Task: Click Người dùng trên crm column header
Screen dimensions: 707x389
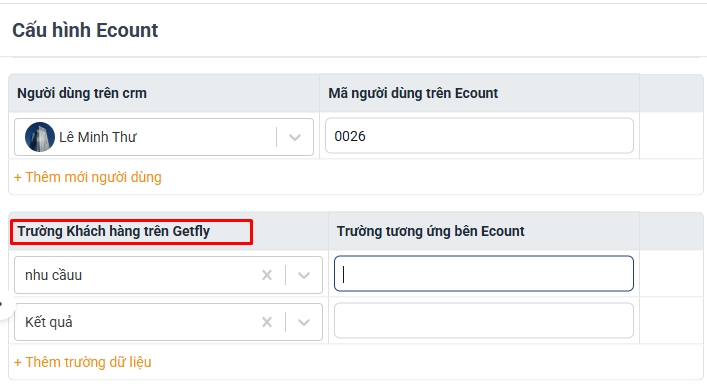Action: (82, 93)
